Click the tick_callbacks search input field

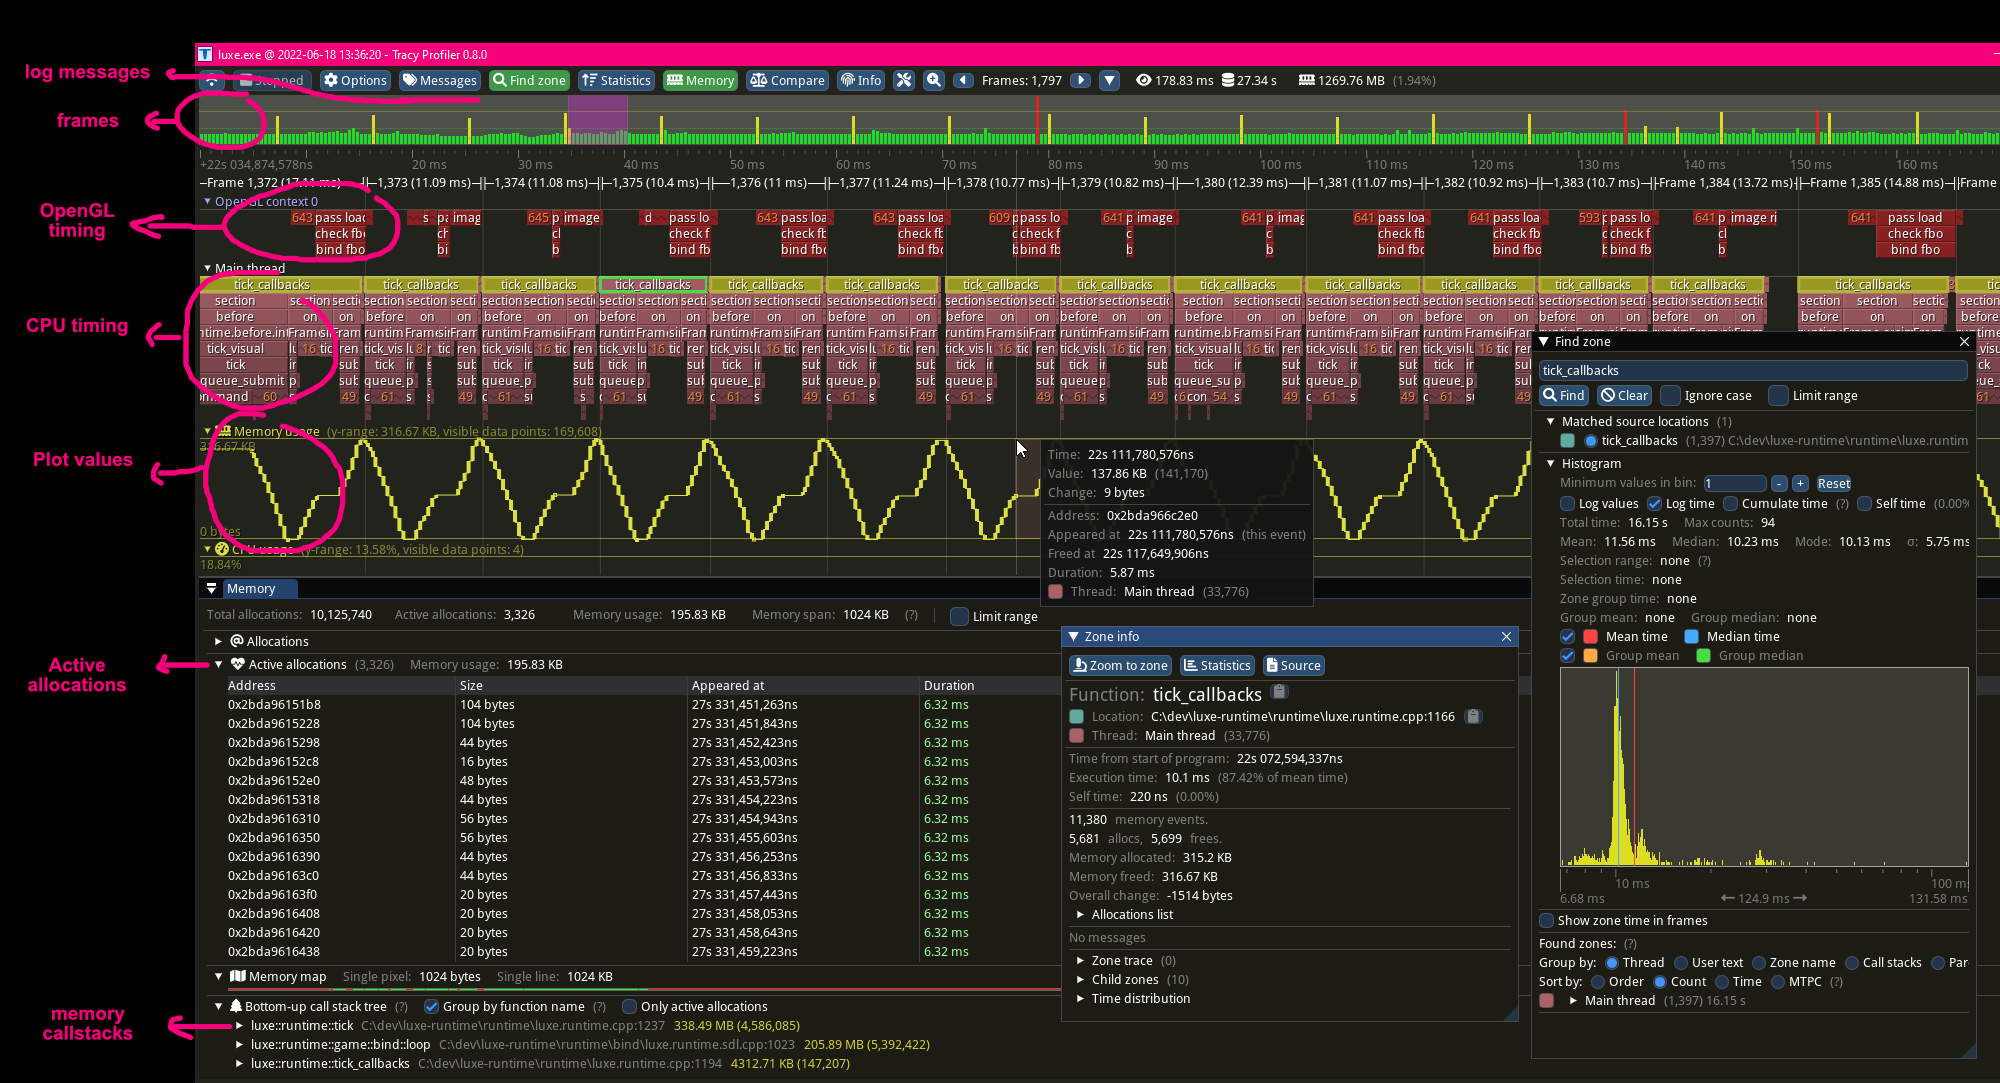click(x=1753, y=370)
